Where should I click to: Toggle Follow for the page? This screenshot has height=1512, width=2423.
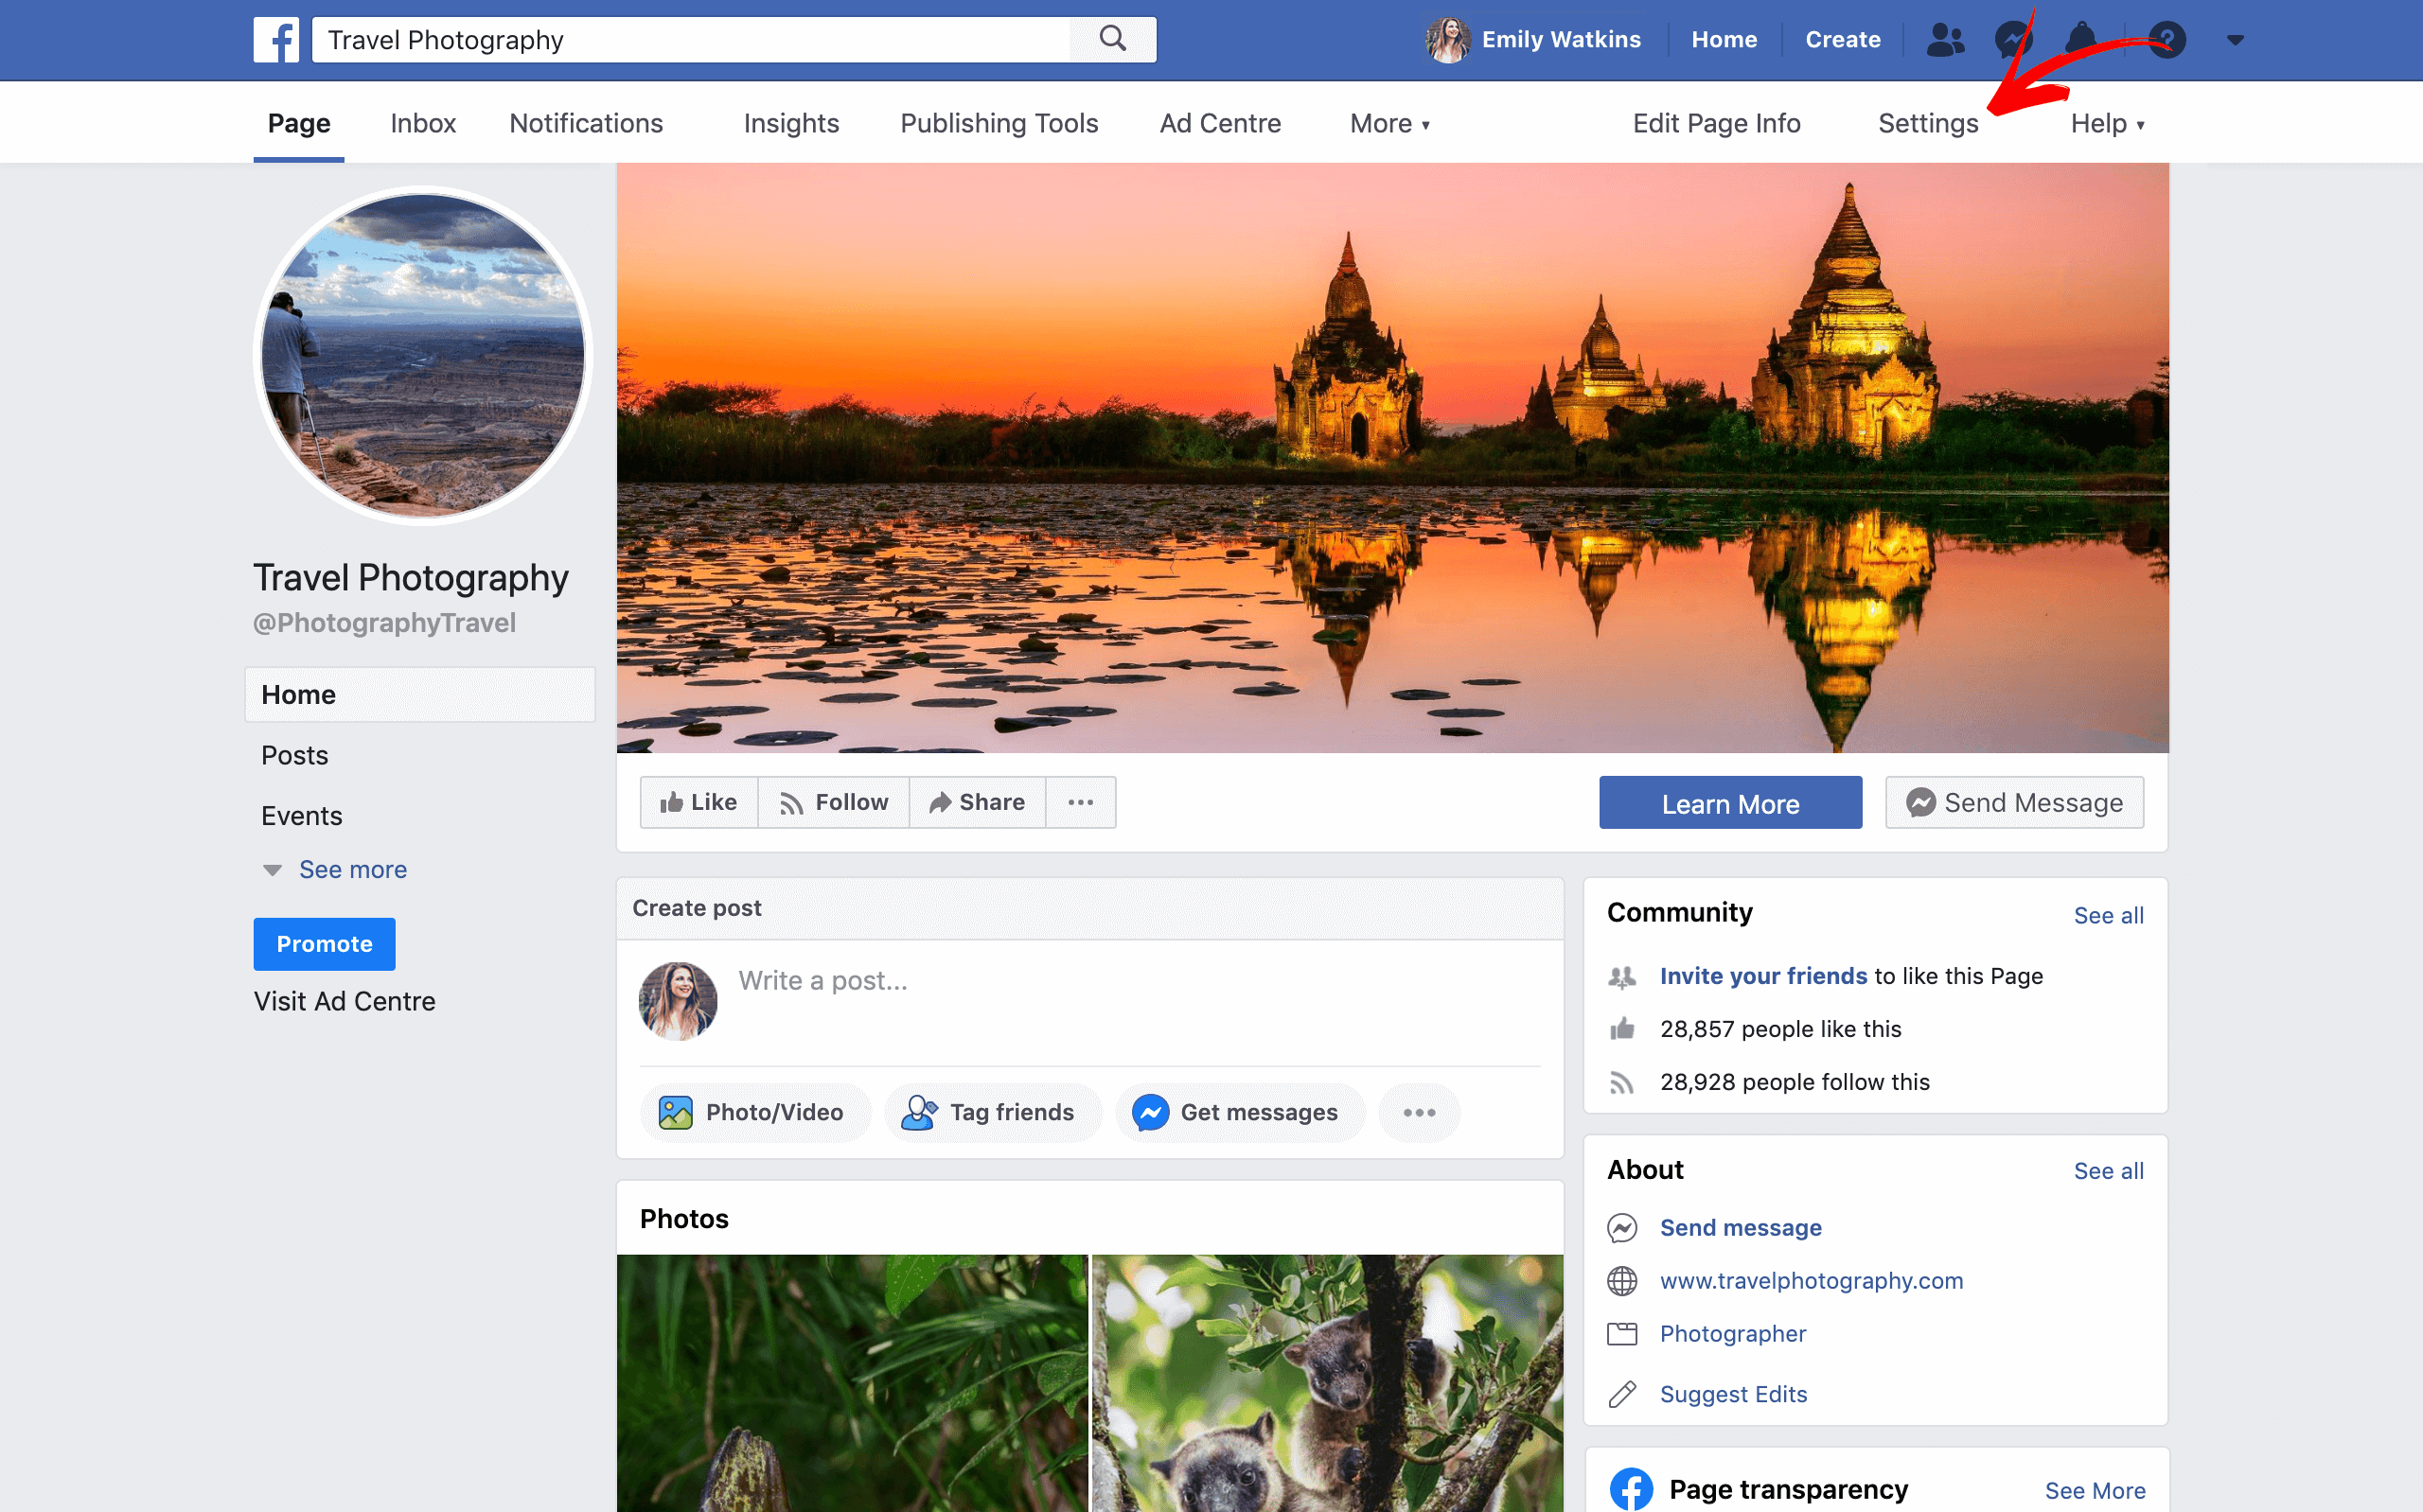point(834,802)
